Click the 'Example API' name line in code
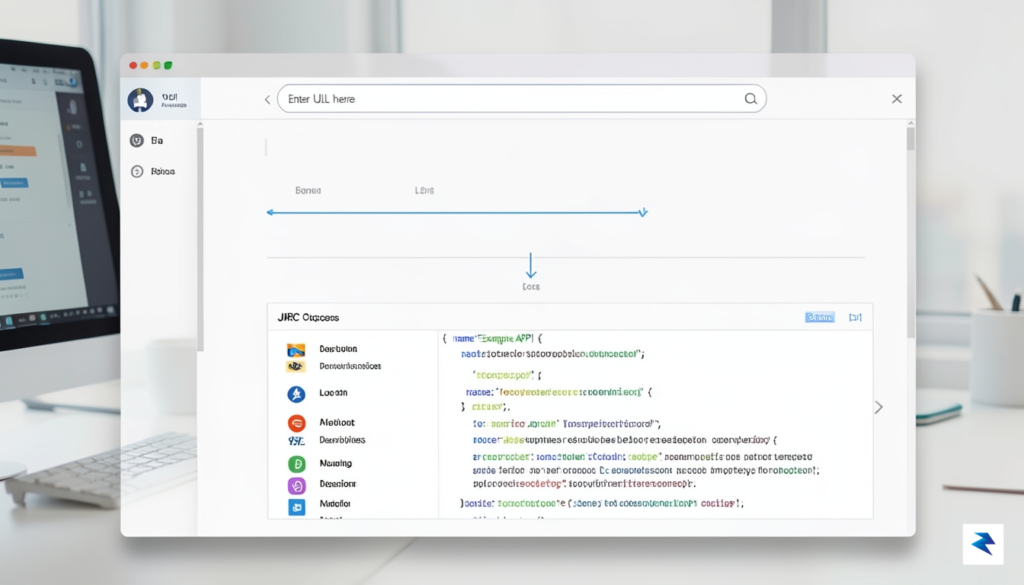This screenshot has height=585, width=1024. coord(492,338)
